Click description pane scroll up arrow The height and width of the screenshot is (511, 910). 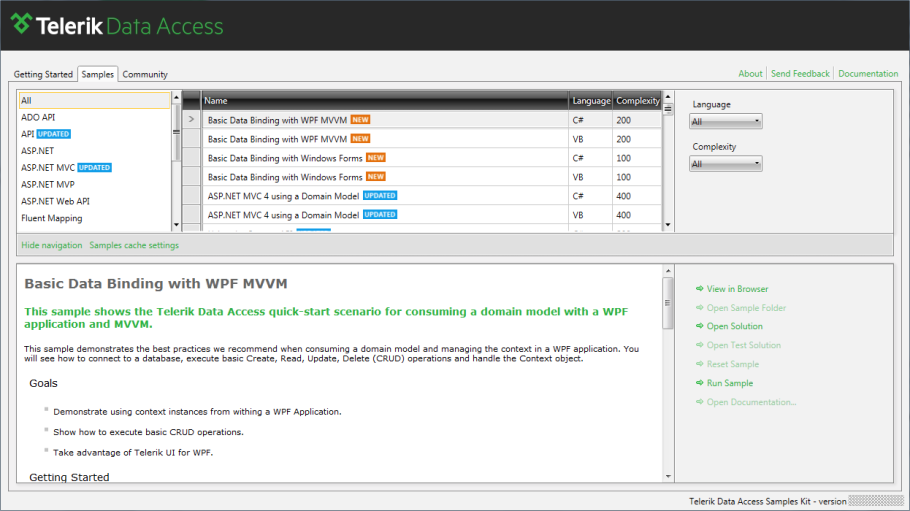click(668, 271)
